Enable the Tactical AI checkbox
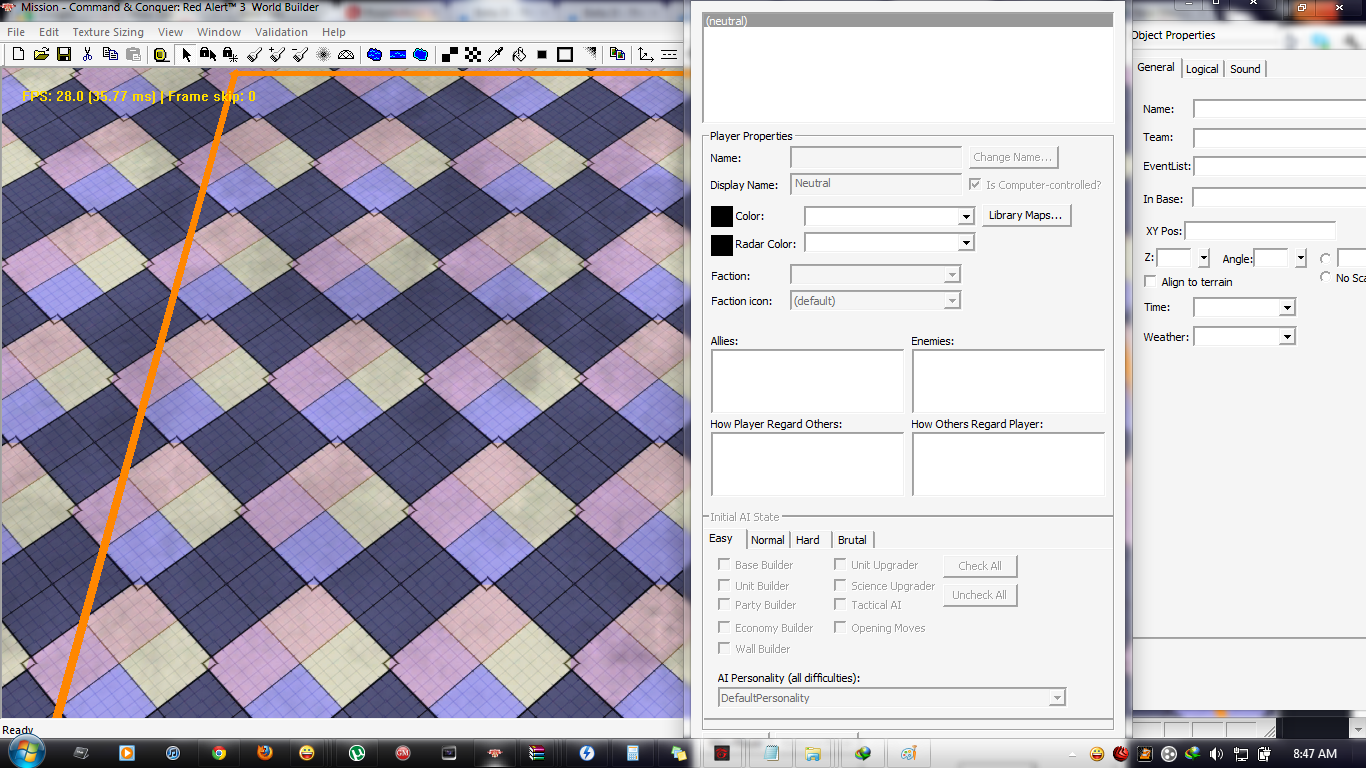The width and height of the screenshot is (1366, 768). (x=840, y=604)
